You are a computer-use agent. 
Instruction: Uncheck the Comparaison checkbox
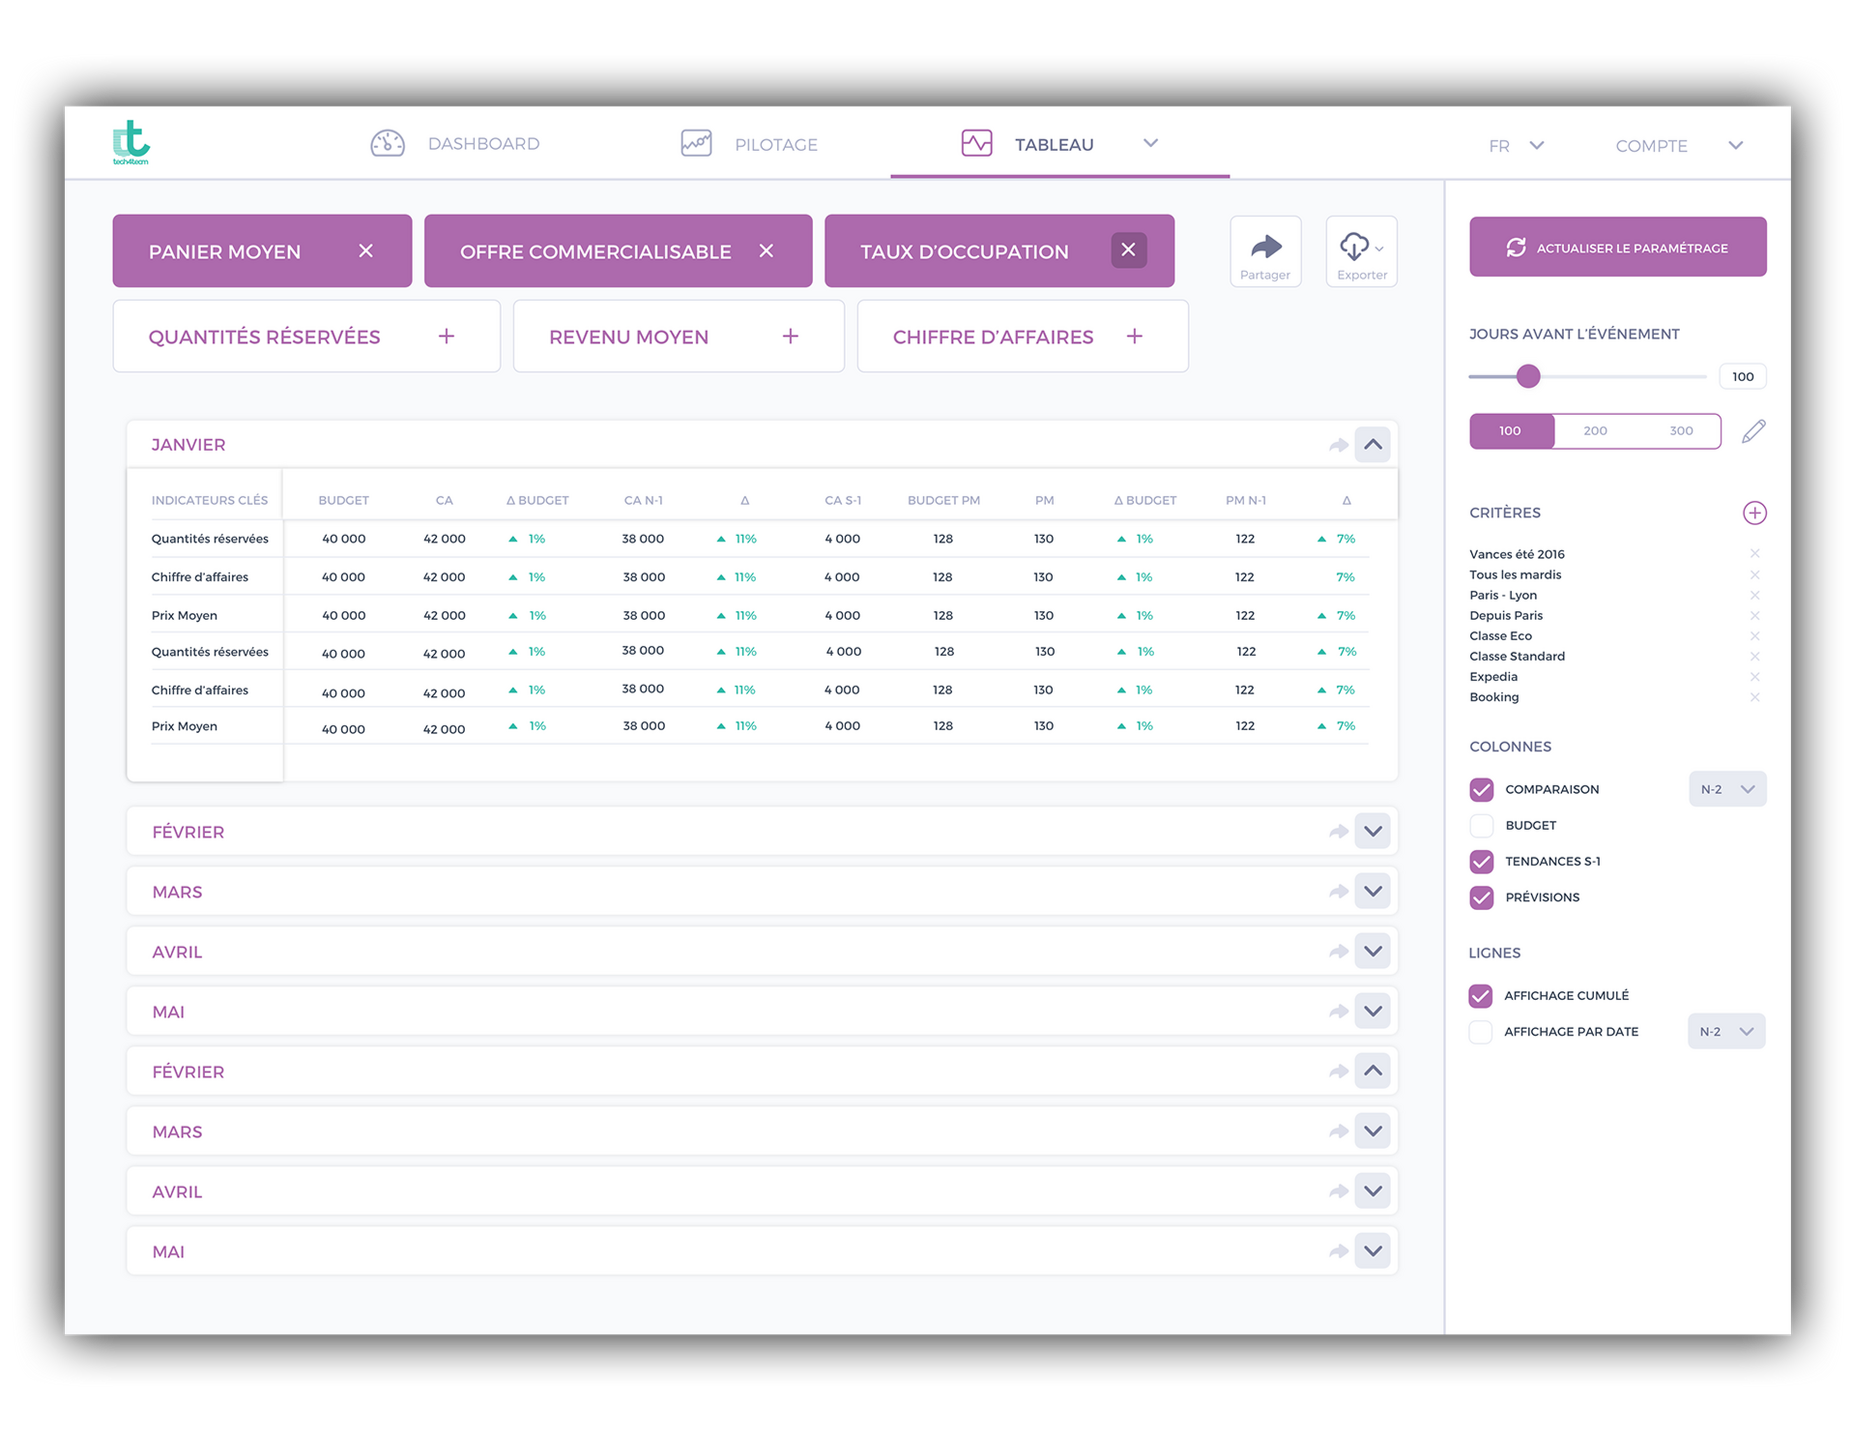pos(1481,789)
